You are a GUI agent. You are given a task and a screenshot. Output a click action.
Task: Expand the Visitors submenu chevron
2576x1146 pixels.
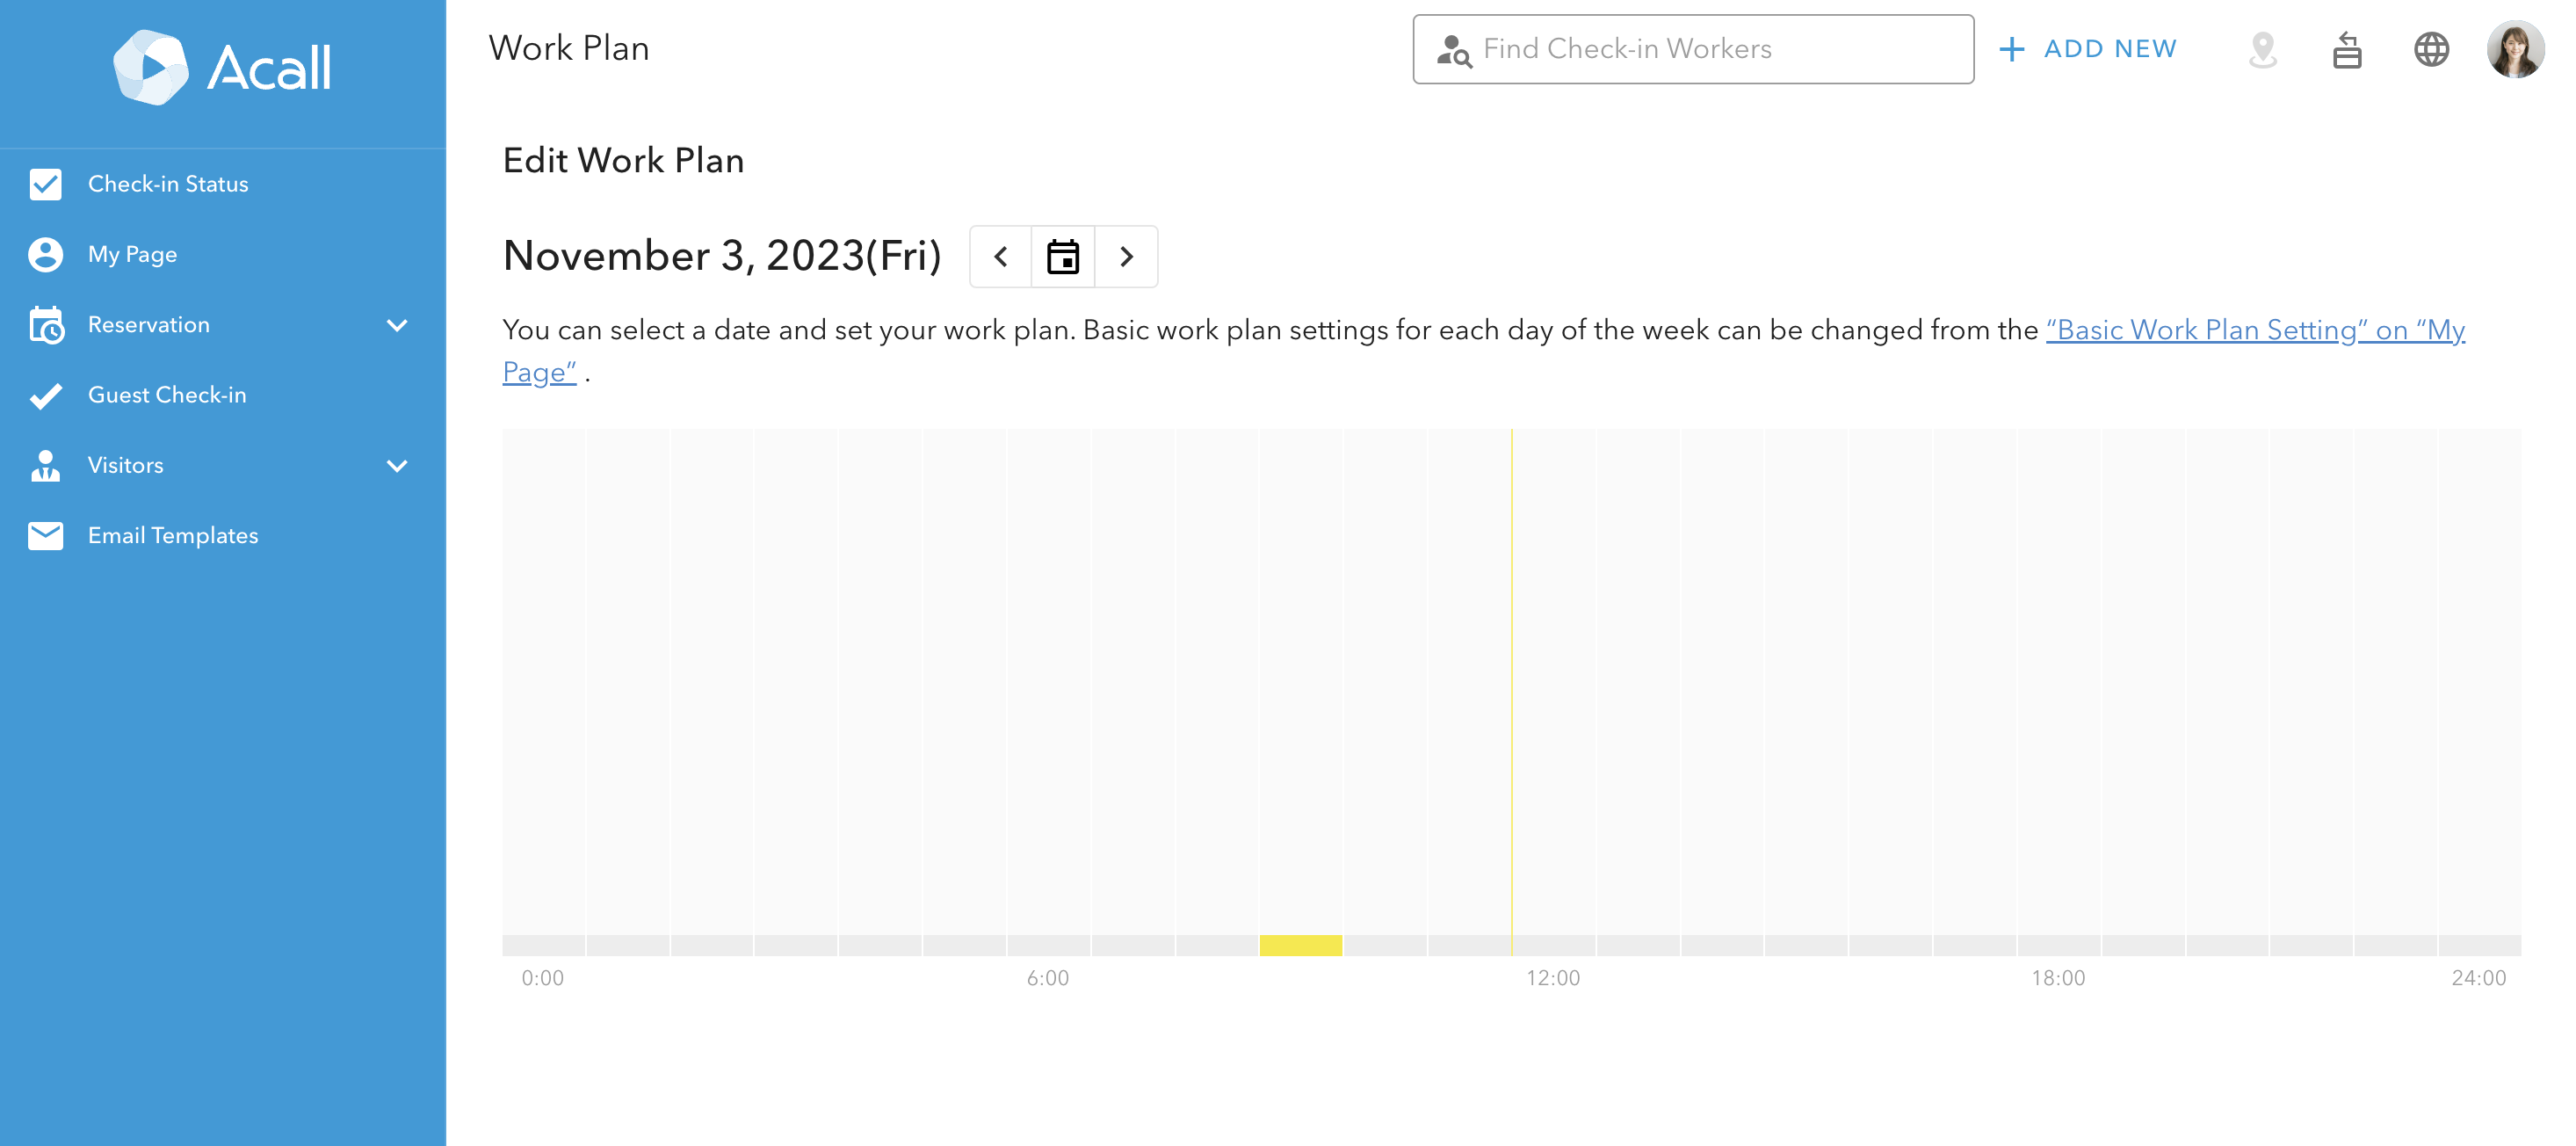click(397, 466)
